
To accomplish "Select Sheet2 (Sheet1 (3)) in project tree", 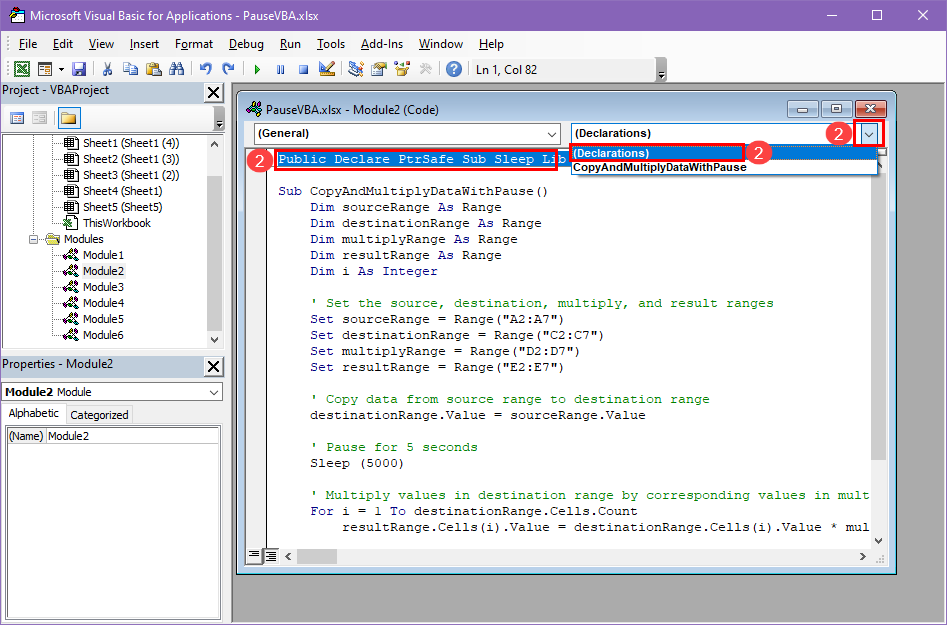I will pyautogui.click(x=131, y=159).
